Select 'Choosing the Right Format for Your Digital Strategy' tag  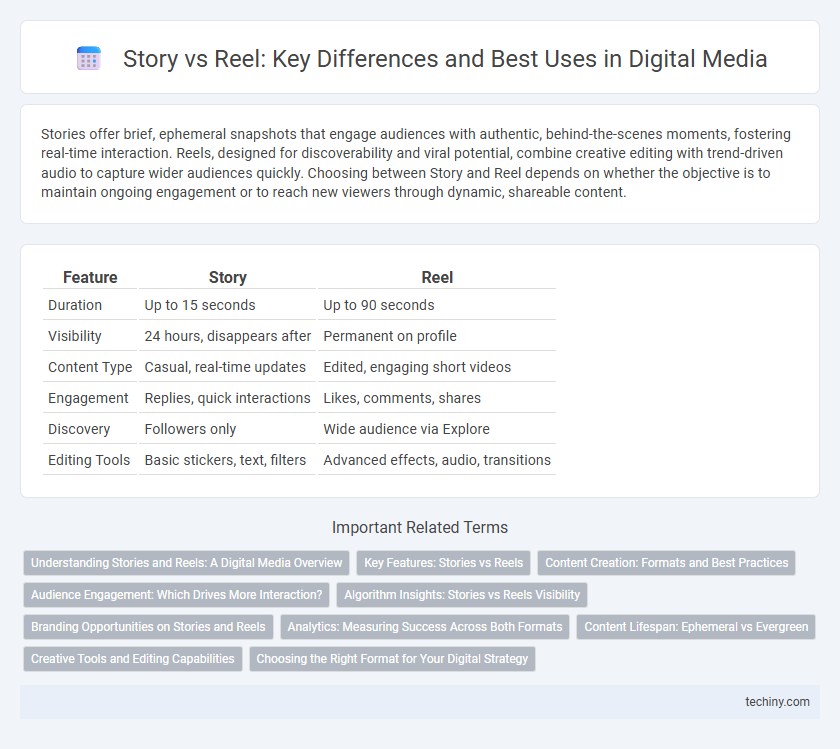click(392, 659)
